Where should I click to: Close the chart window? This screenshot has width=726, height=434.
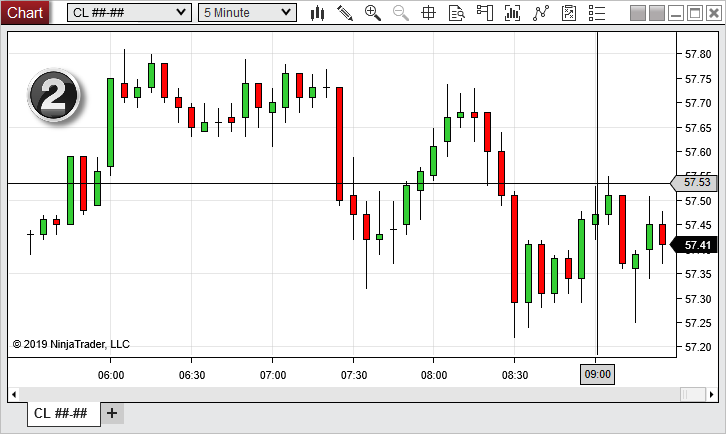tap(714, 13)
